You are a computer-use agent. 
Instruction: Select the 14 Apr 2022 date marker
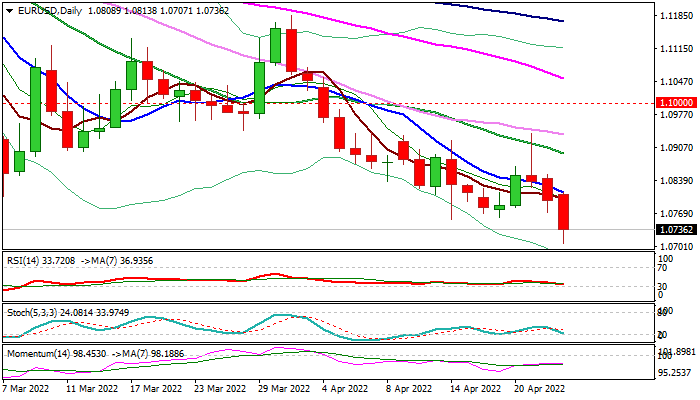tap(473, 385)
